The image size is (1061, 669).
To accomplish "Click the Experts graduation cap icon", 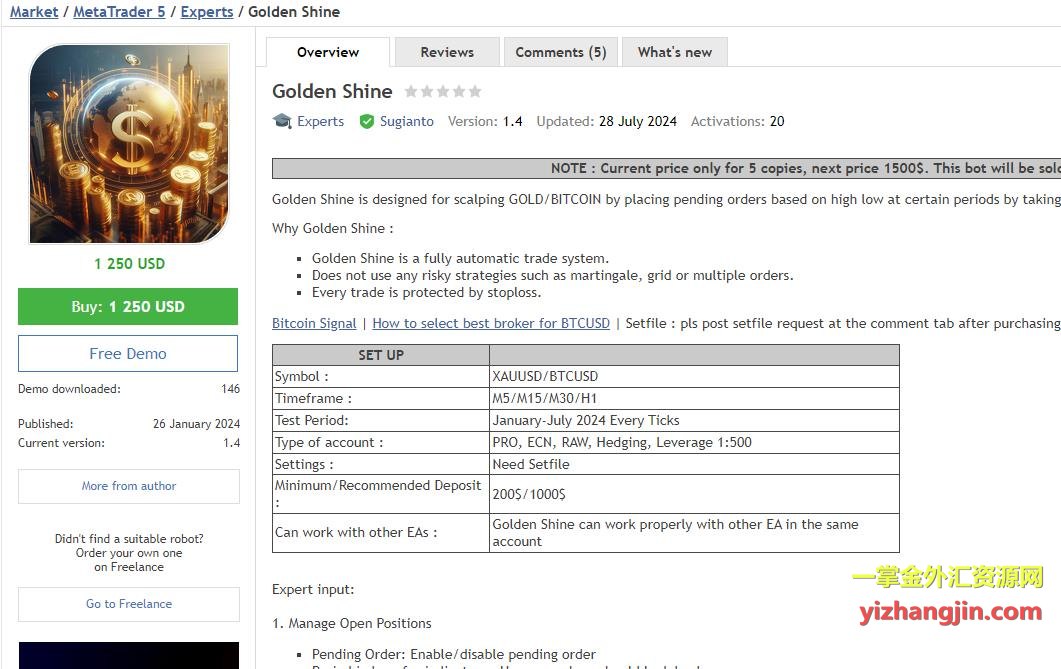I will pos(281,121).
